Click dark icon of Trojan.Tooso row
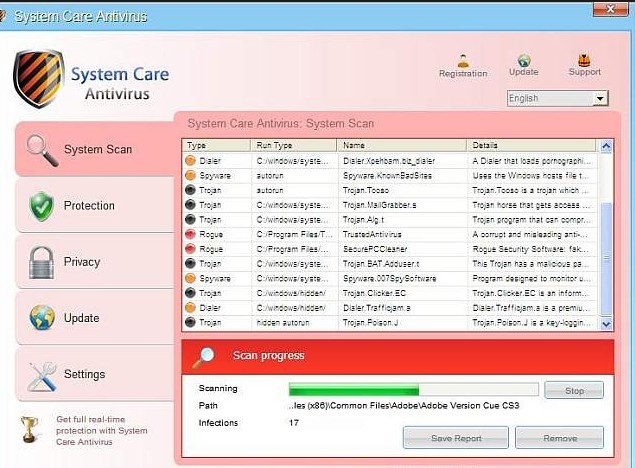Image resolution: width=635 pixels, height=468 pixels. point(190,190)
